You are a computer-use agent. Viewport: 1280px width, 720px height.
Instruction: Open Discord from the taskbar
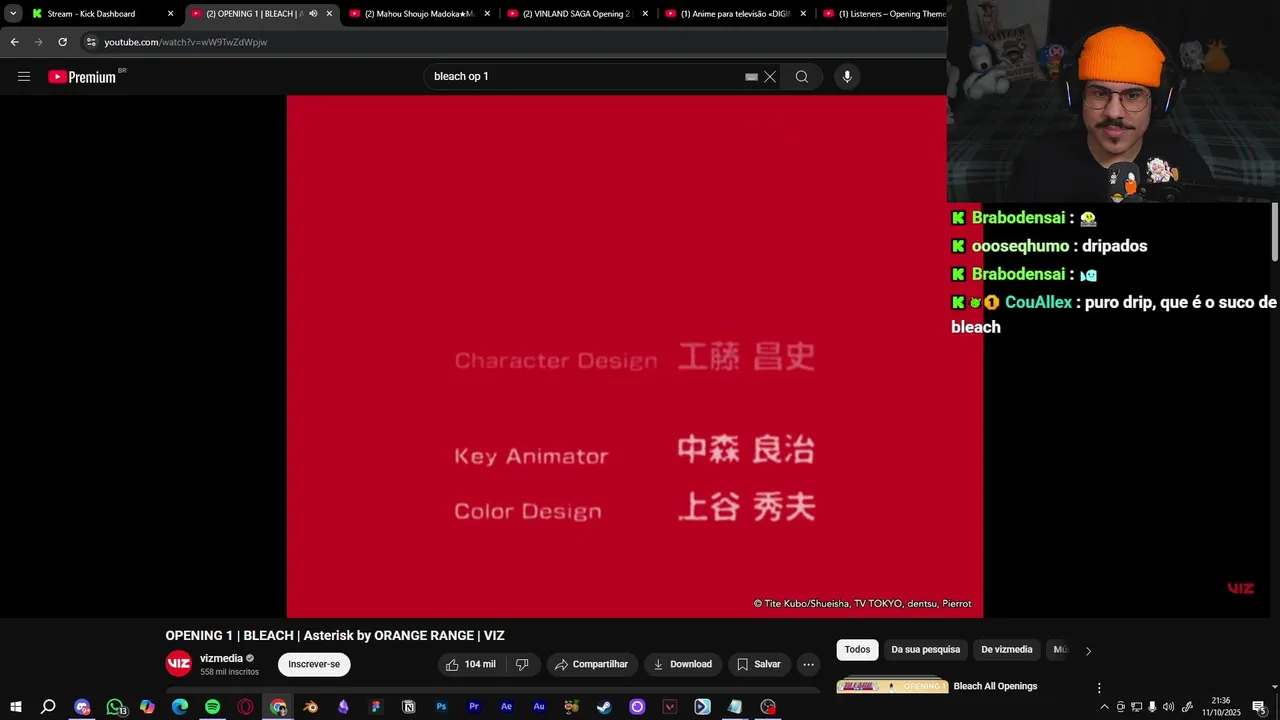[82, 707]
